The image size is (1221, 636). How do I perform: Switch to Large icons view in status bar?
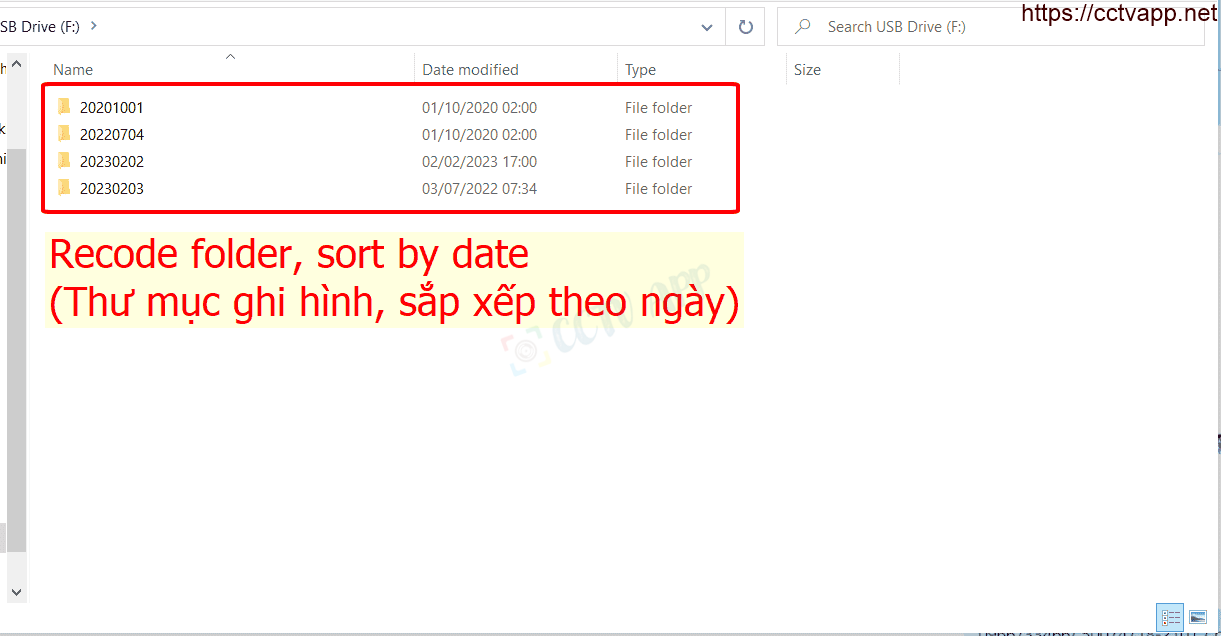pos(1197,617)
